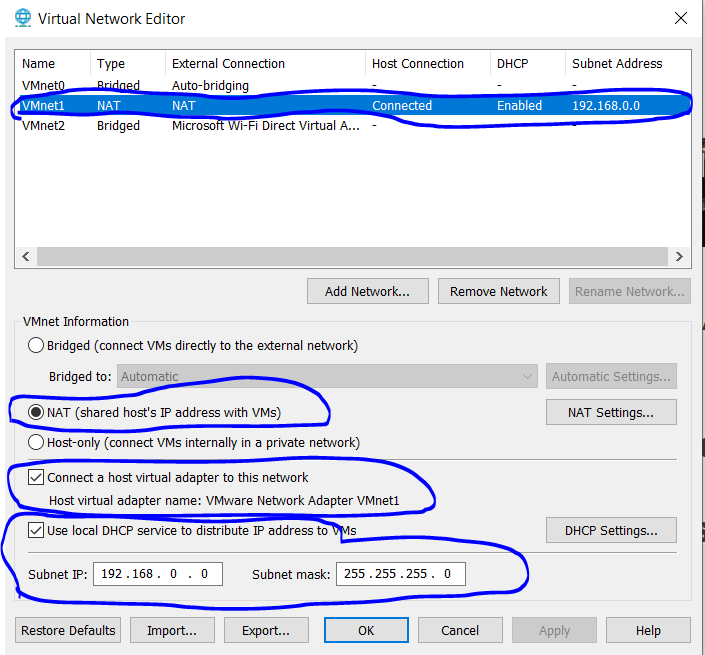
Task: Click the Cancel button
Action: 460,630
